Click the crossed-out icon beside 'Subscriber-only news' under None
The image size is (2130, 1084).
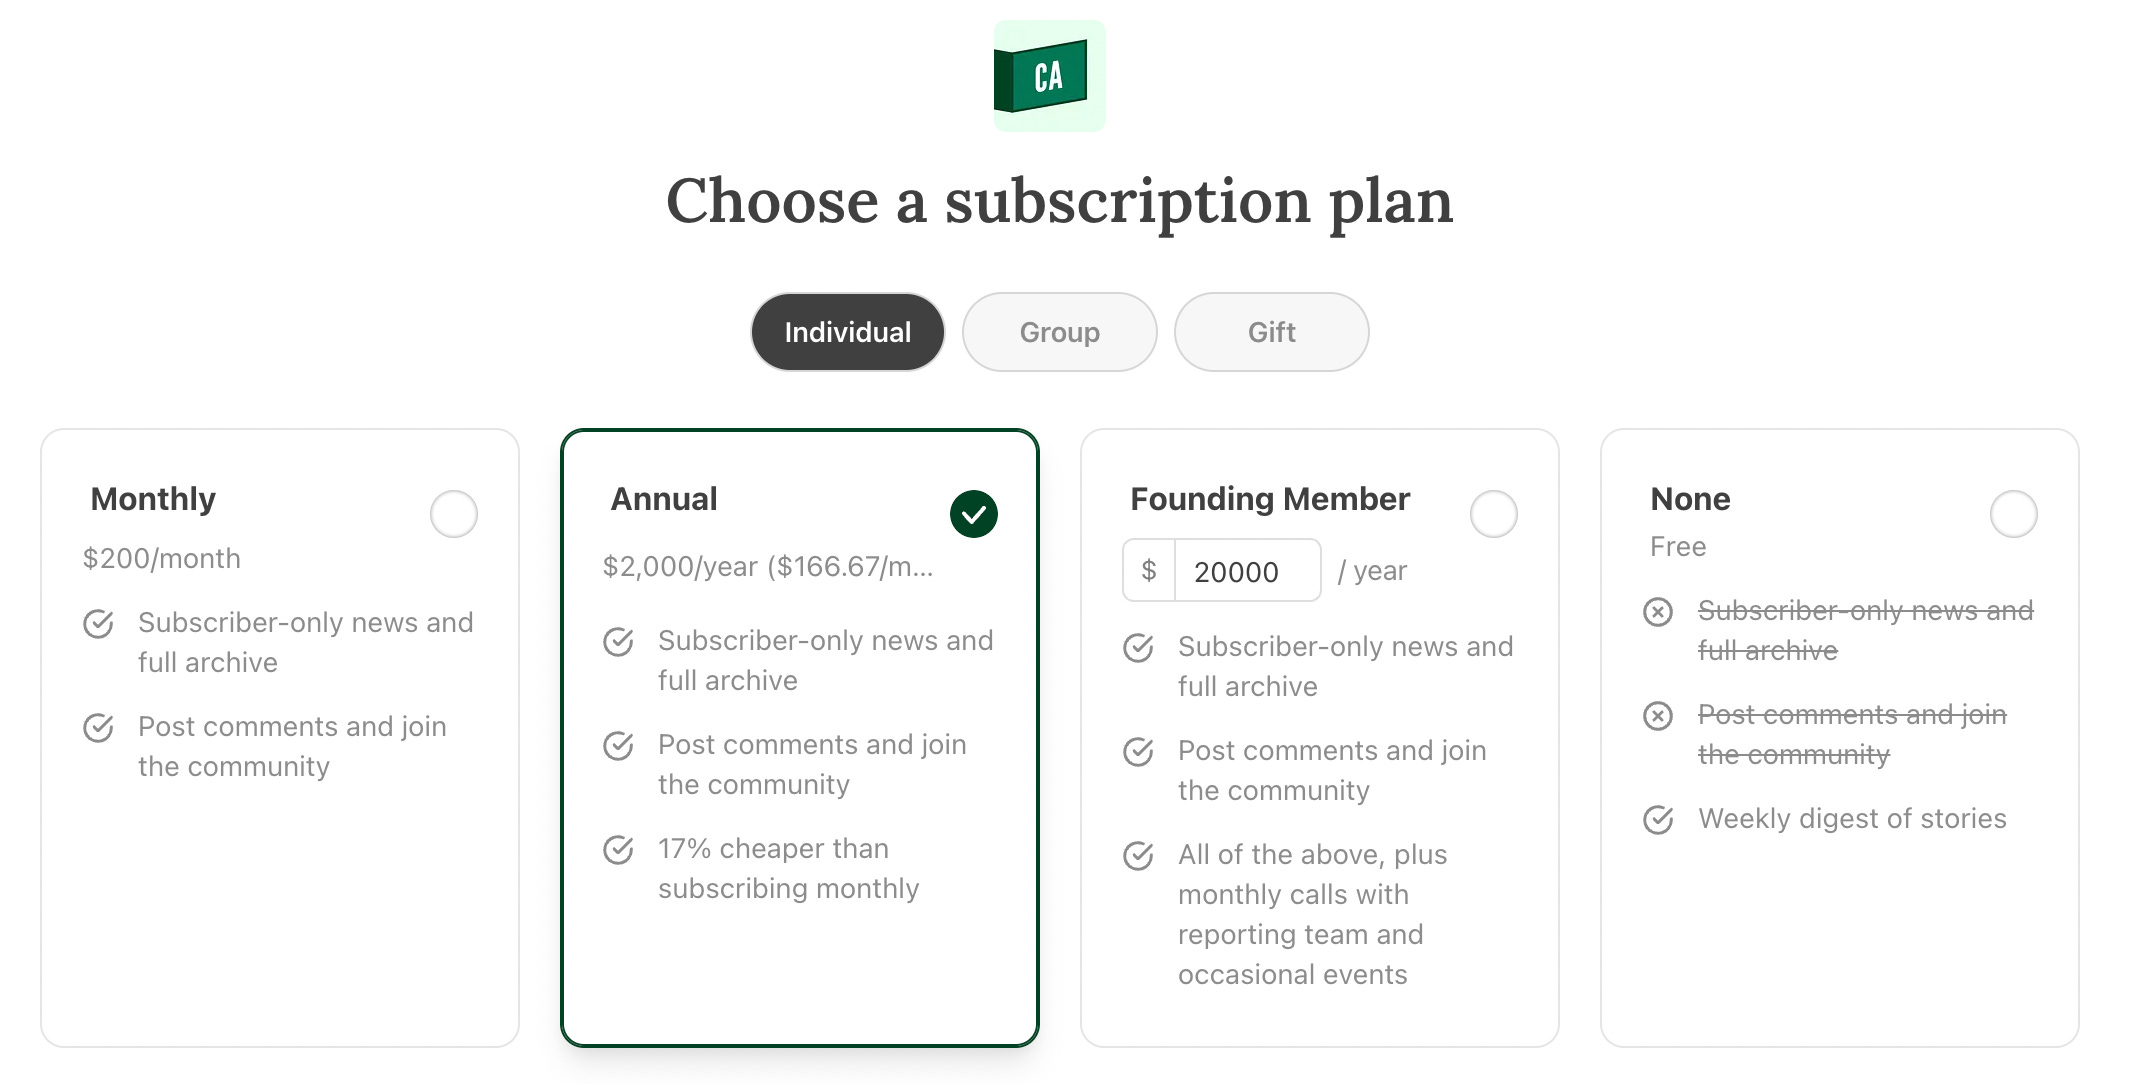coord(1659,612)
